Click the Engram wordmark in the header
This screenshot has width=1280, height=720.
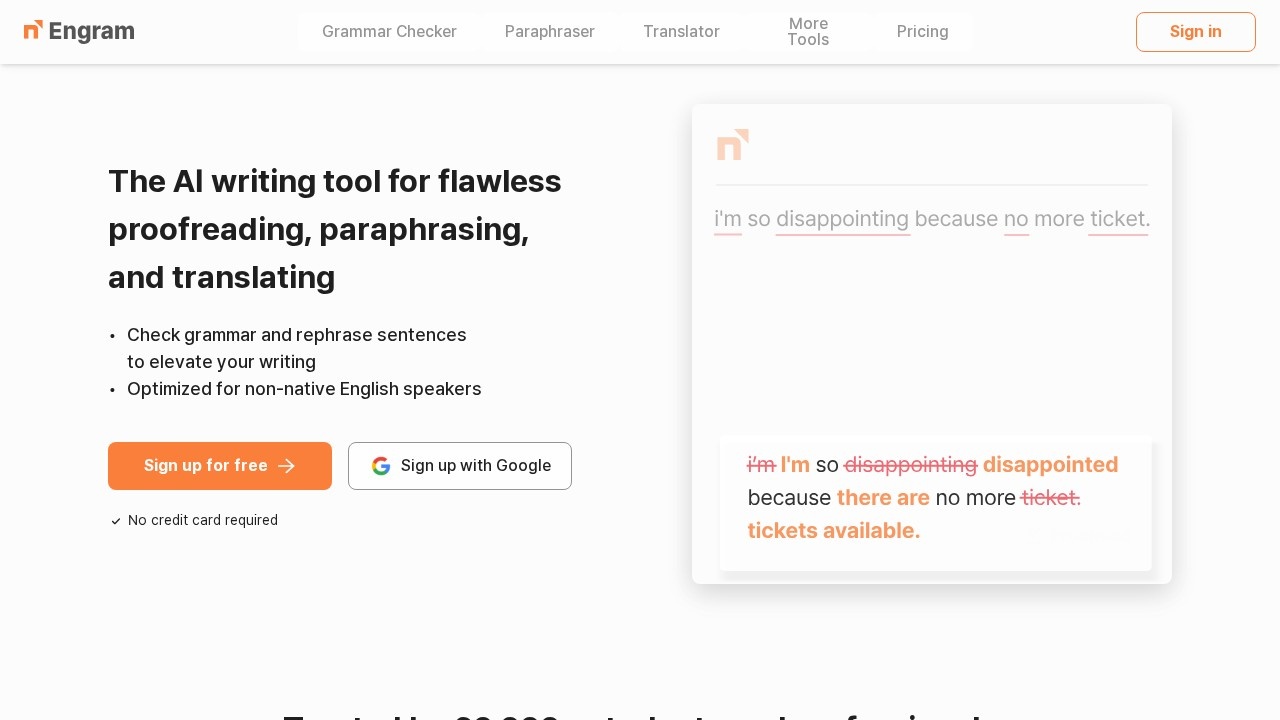click(91, 32)
